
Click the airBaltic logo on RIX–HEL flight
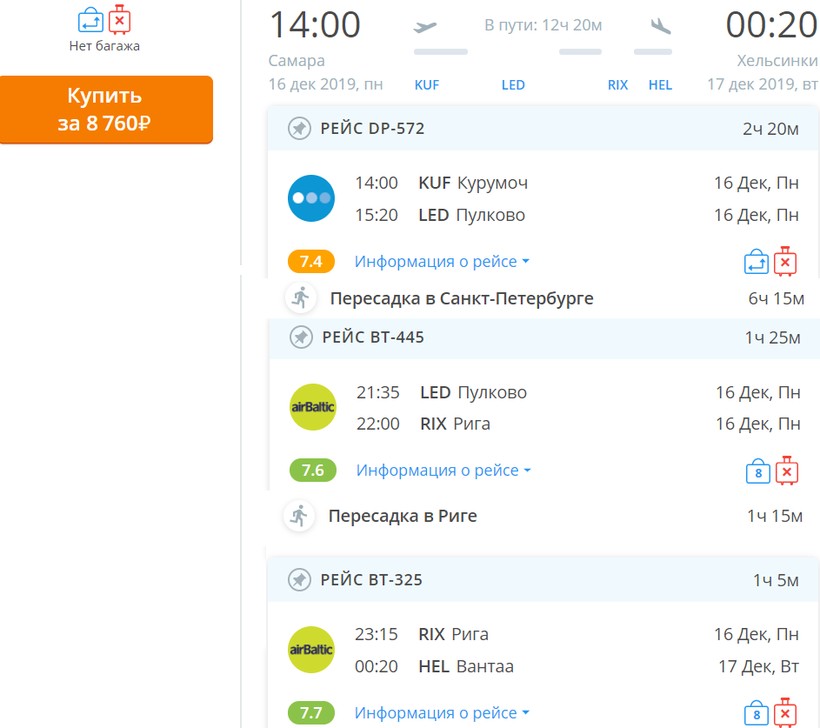click(x=311, y=650)
